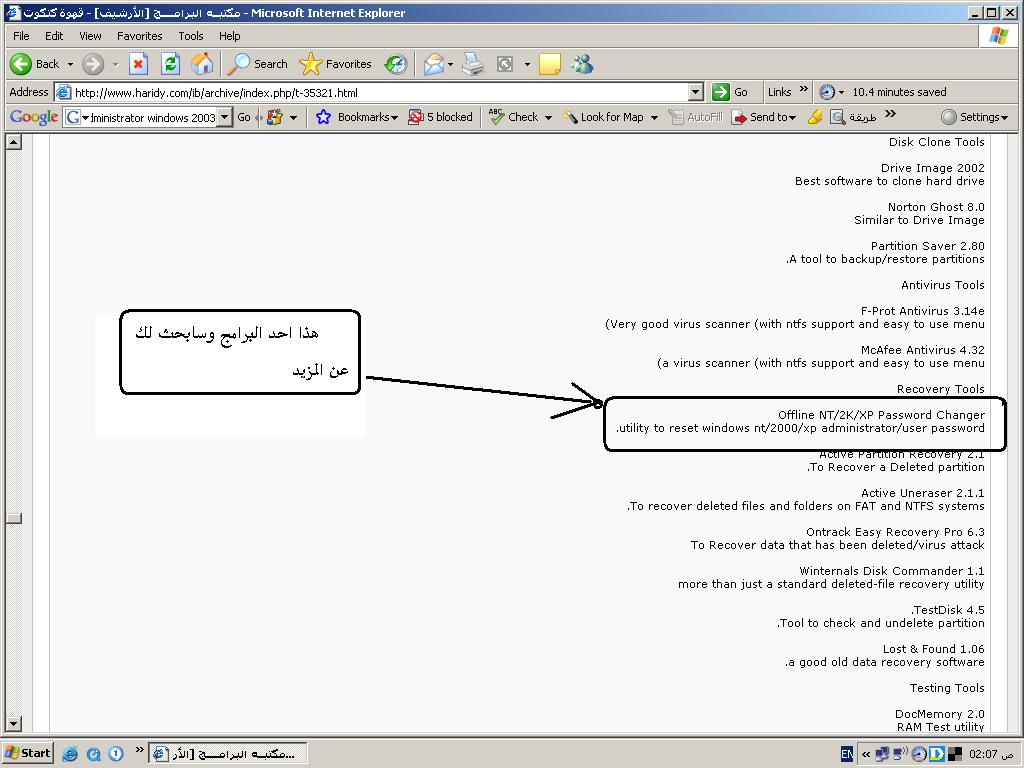Viewport: 1024px width, 768px height.
Task: Toggle the Favorites panel
Action: (336, 64)
